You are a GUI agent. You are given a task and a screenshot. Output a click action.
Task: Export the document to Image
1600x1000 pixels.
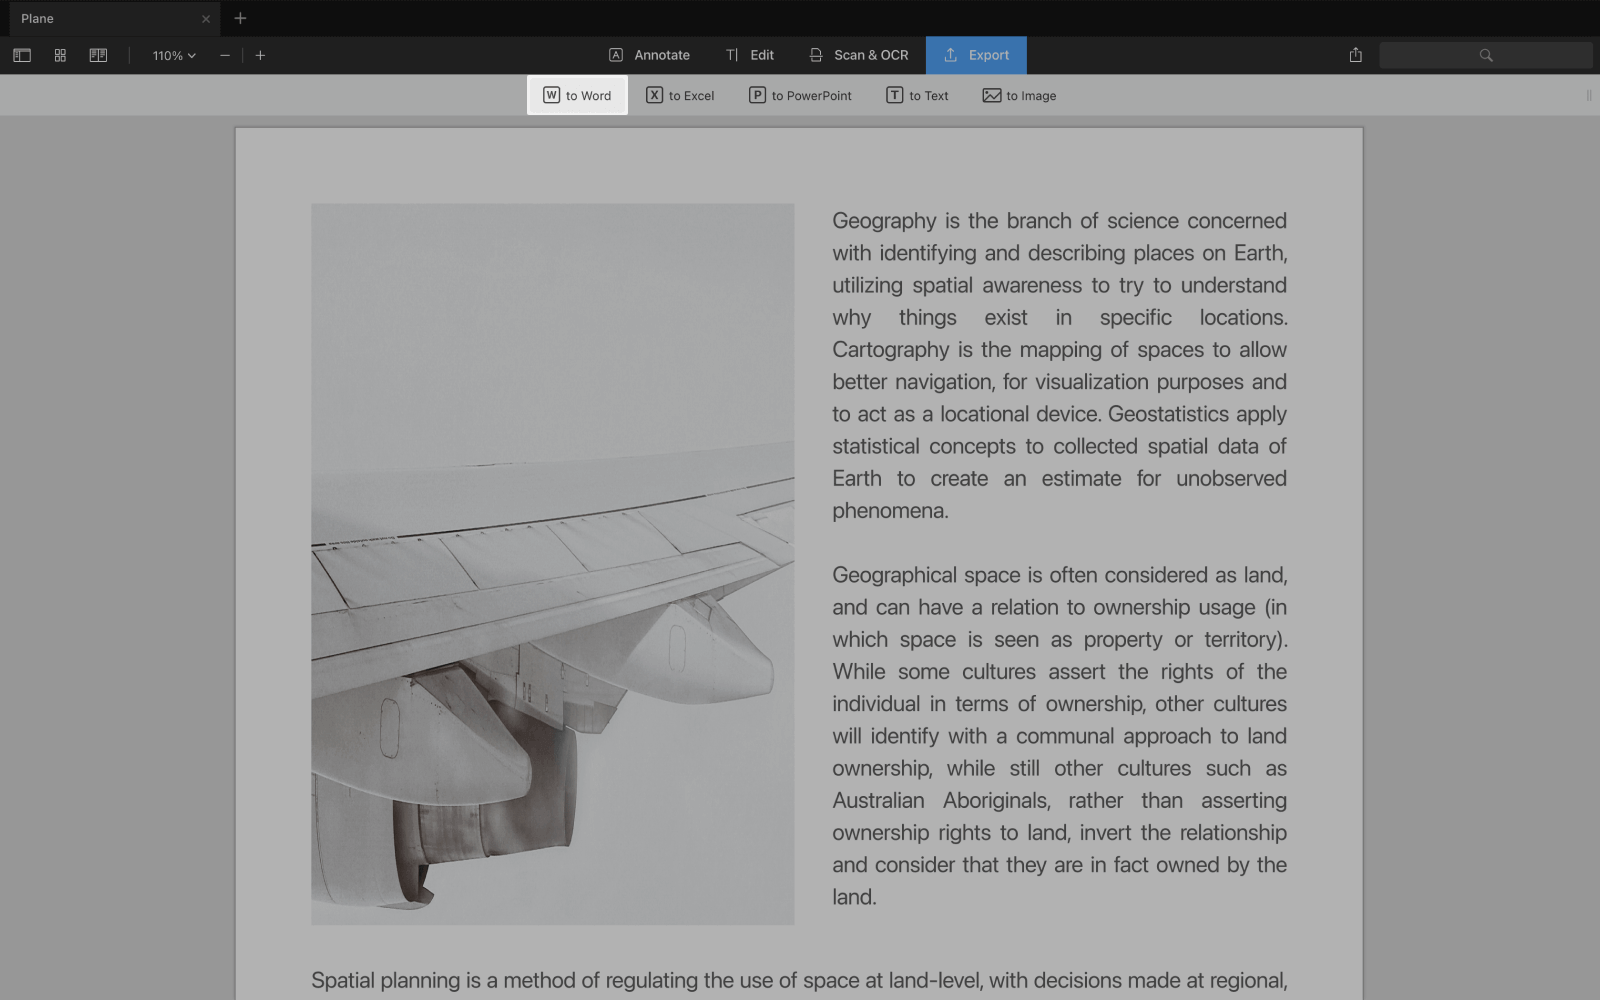(x=1019, y=95)
